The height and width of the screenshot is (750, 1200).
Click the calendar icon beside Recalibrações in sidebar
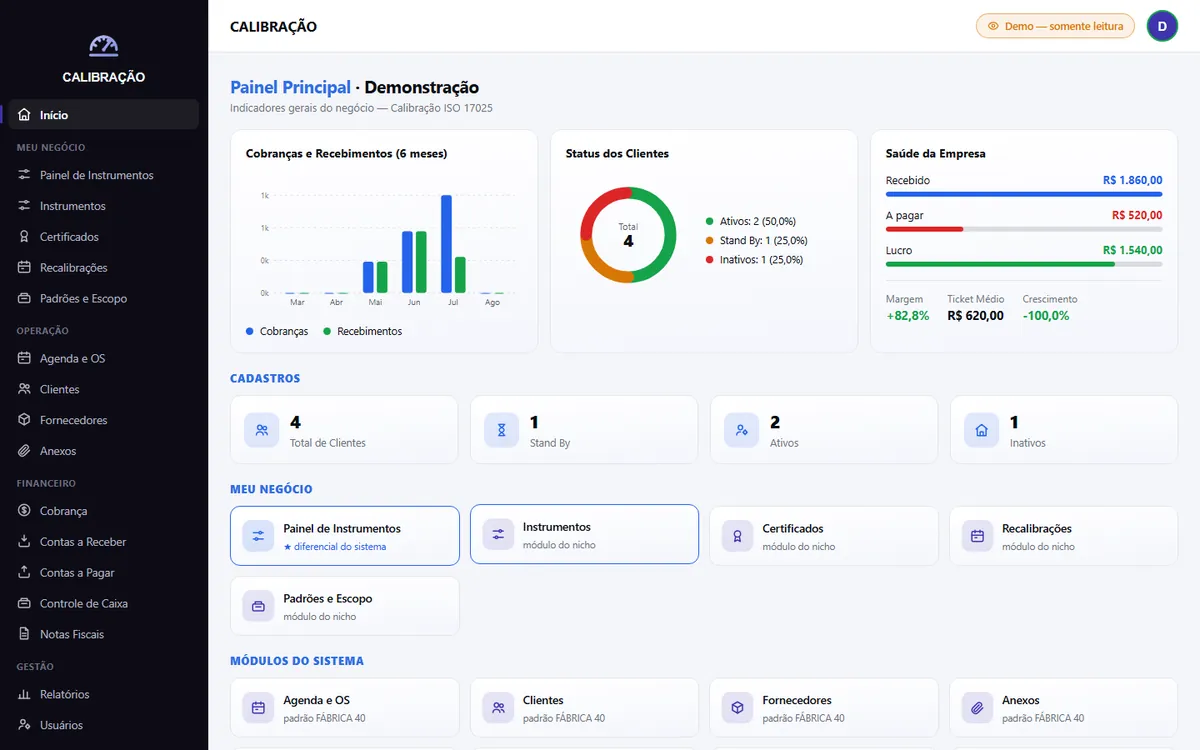(24, 268)
